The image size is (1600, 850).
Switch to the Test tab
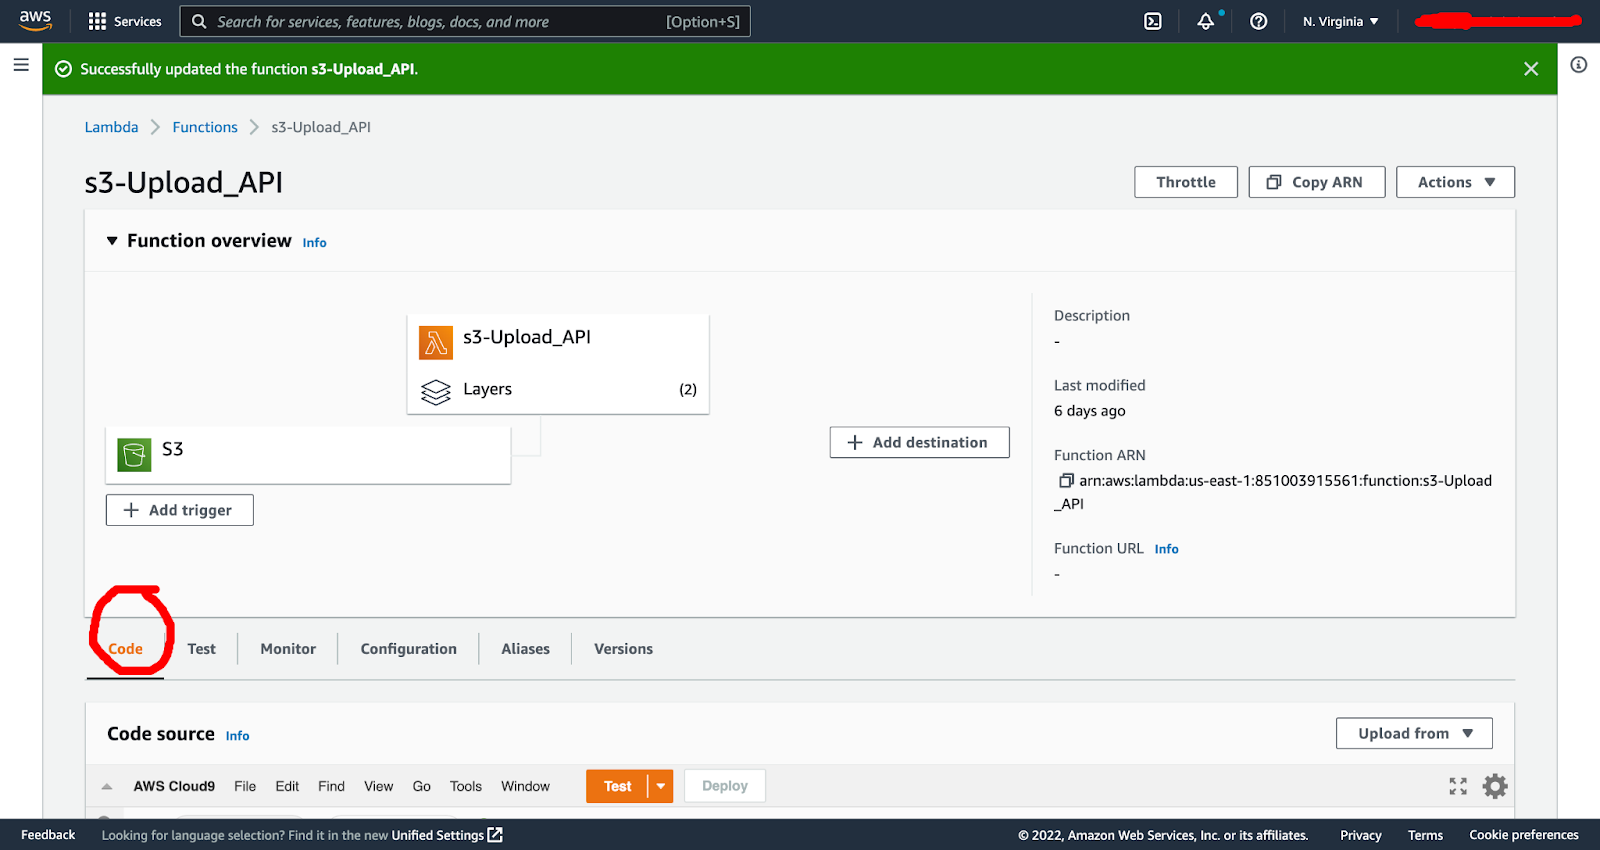201,649
